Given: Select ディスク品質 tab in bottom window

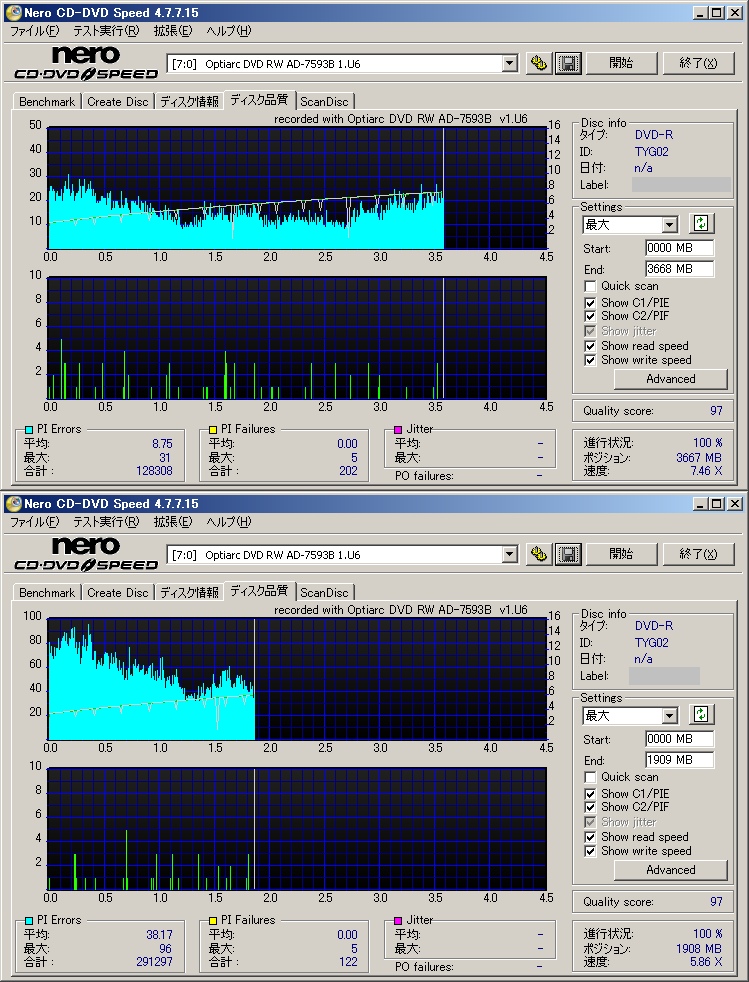Looking at the screenshot, I should 259,591.
